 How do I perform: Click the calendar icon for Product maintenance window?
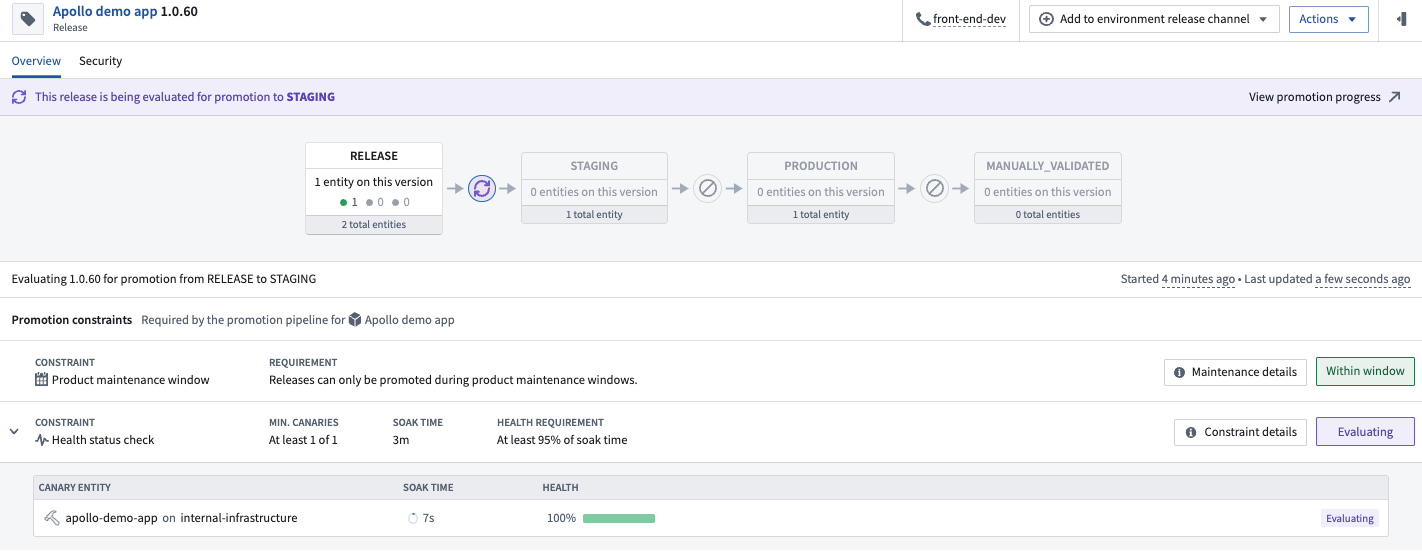pos(41,380)
